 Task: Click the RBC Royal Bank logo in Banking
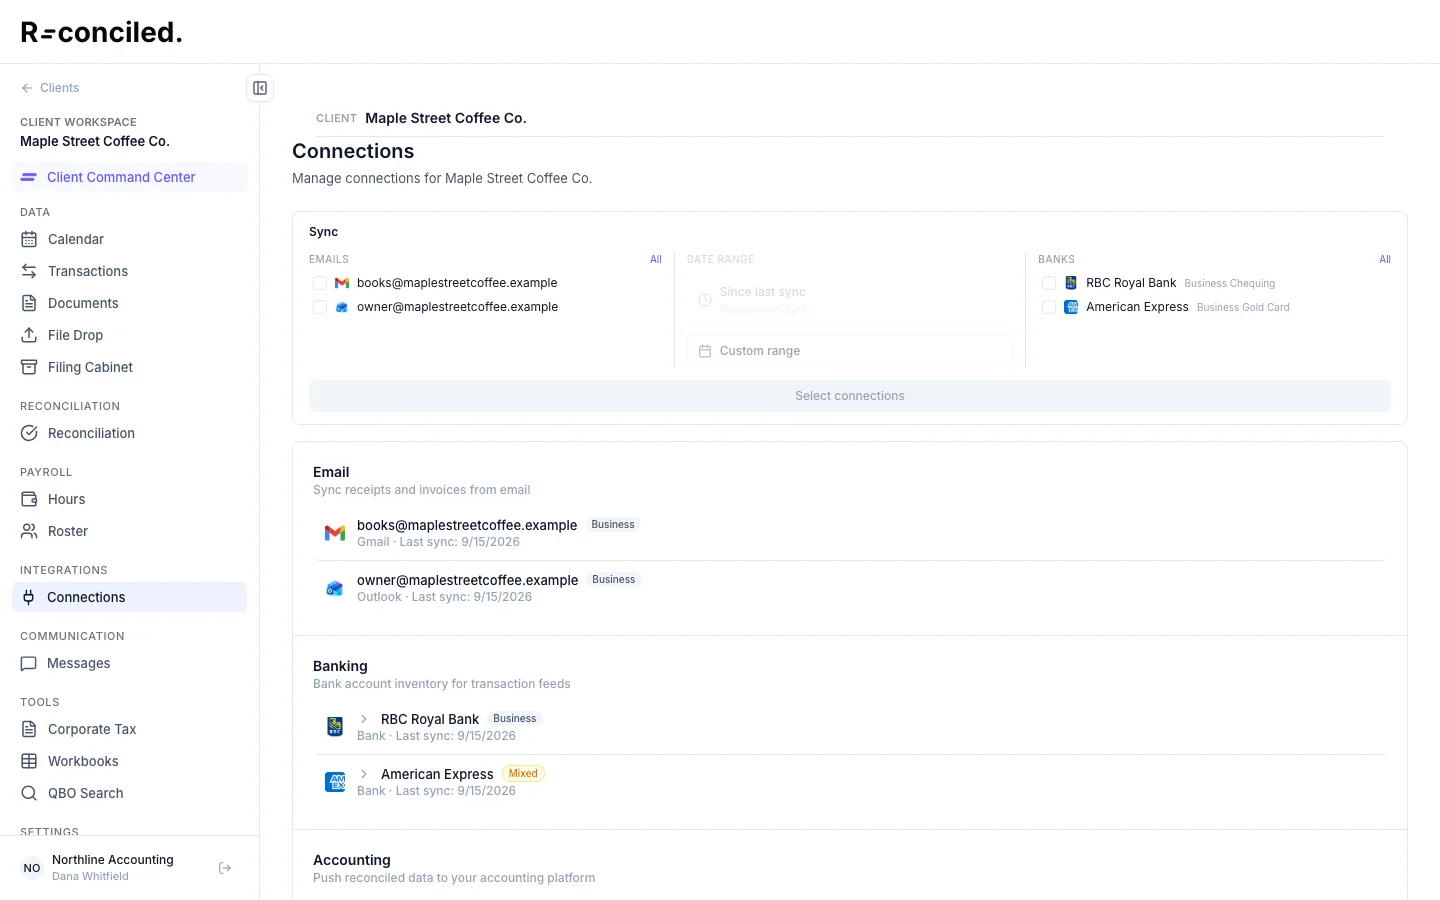pyautogui.click(x=335, y=727)
